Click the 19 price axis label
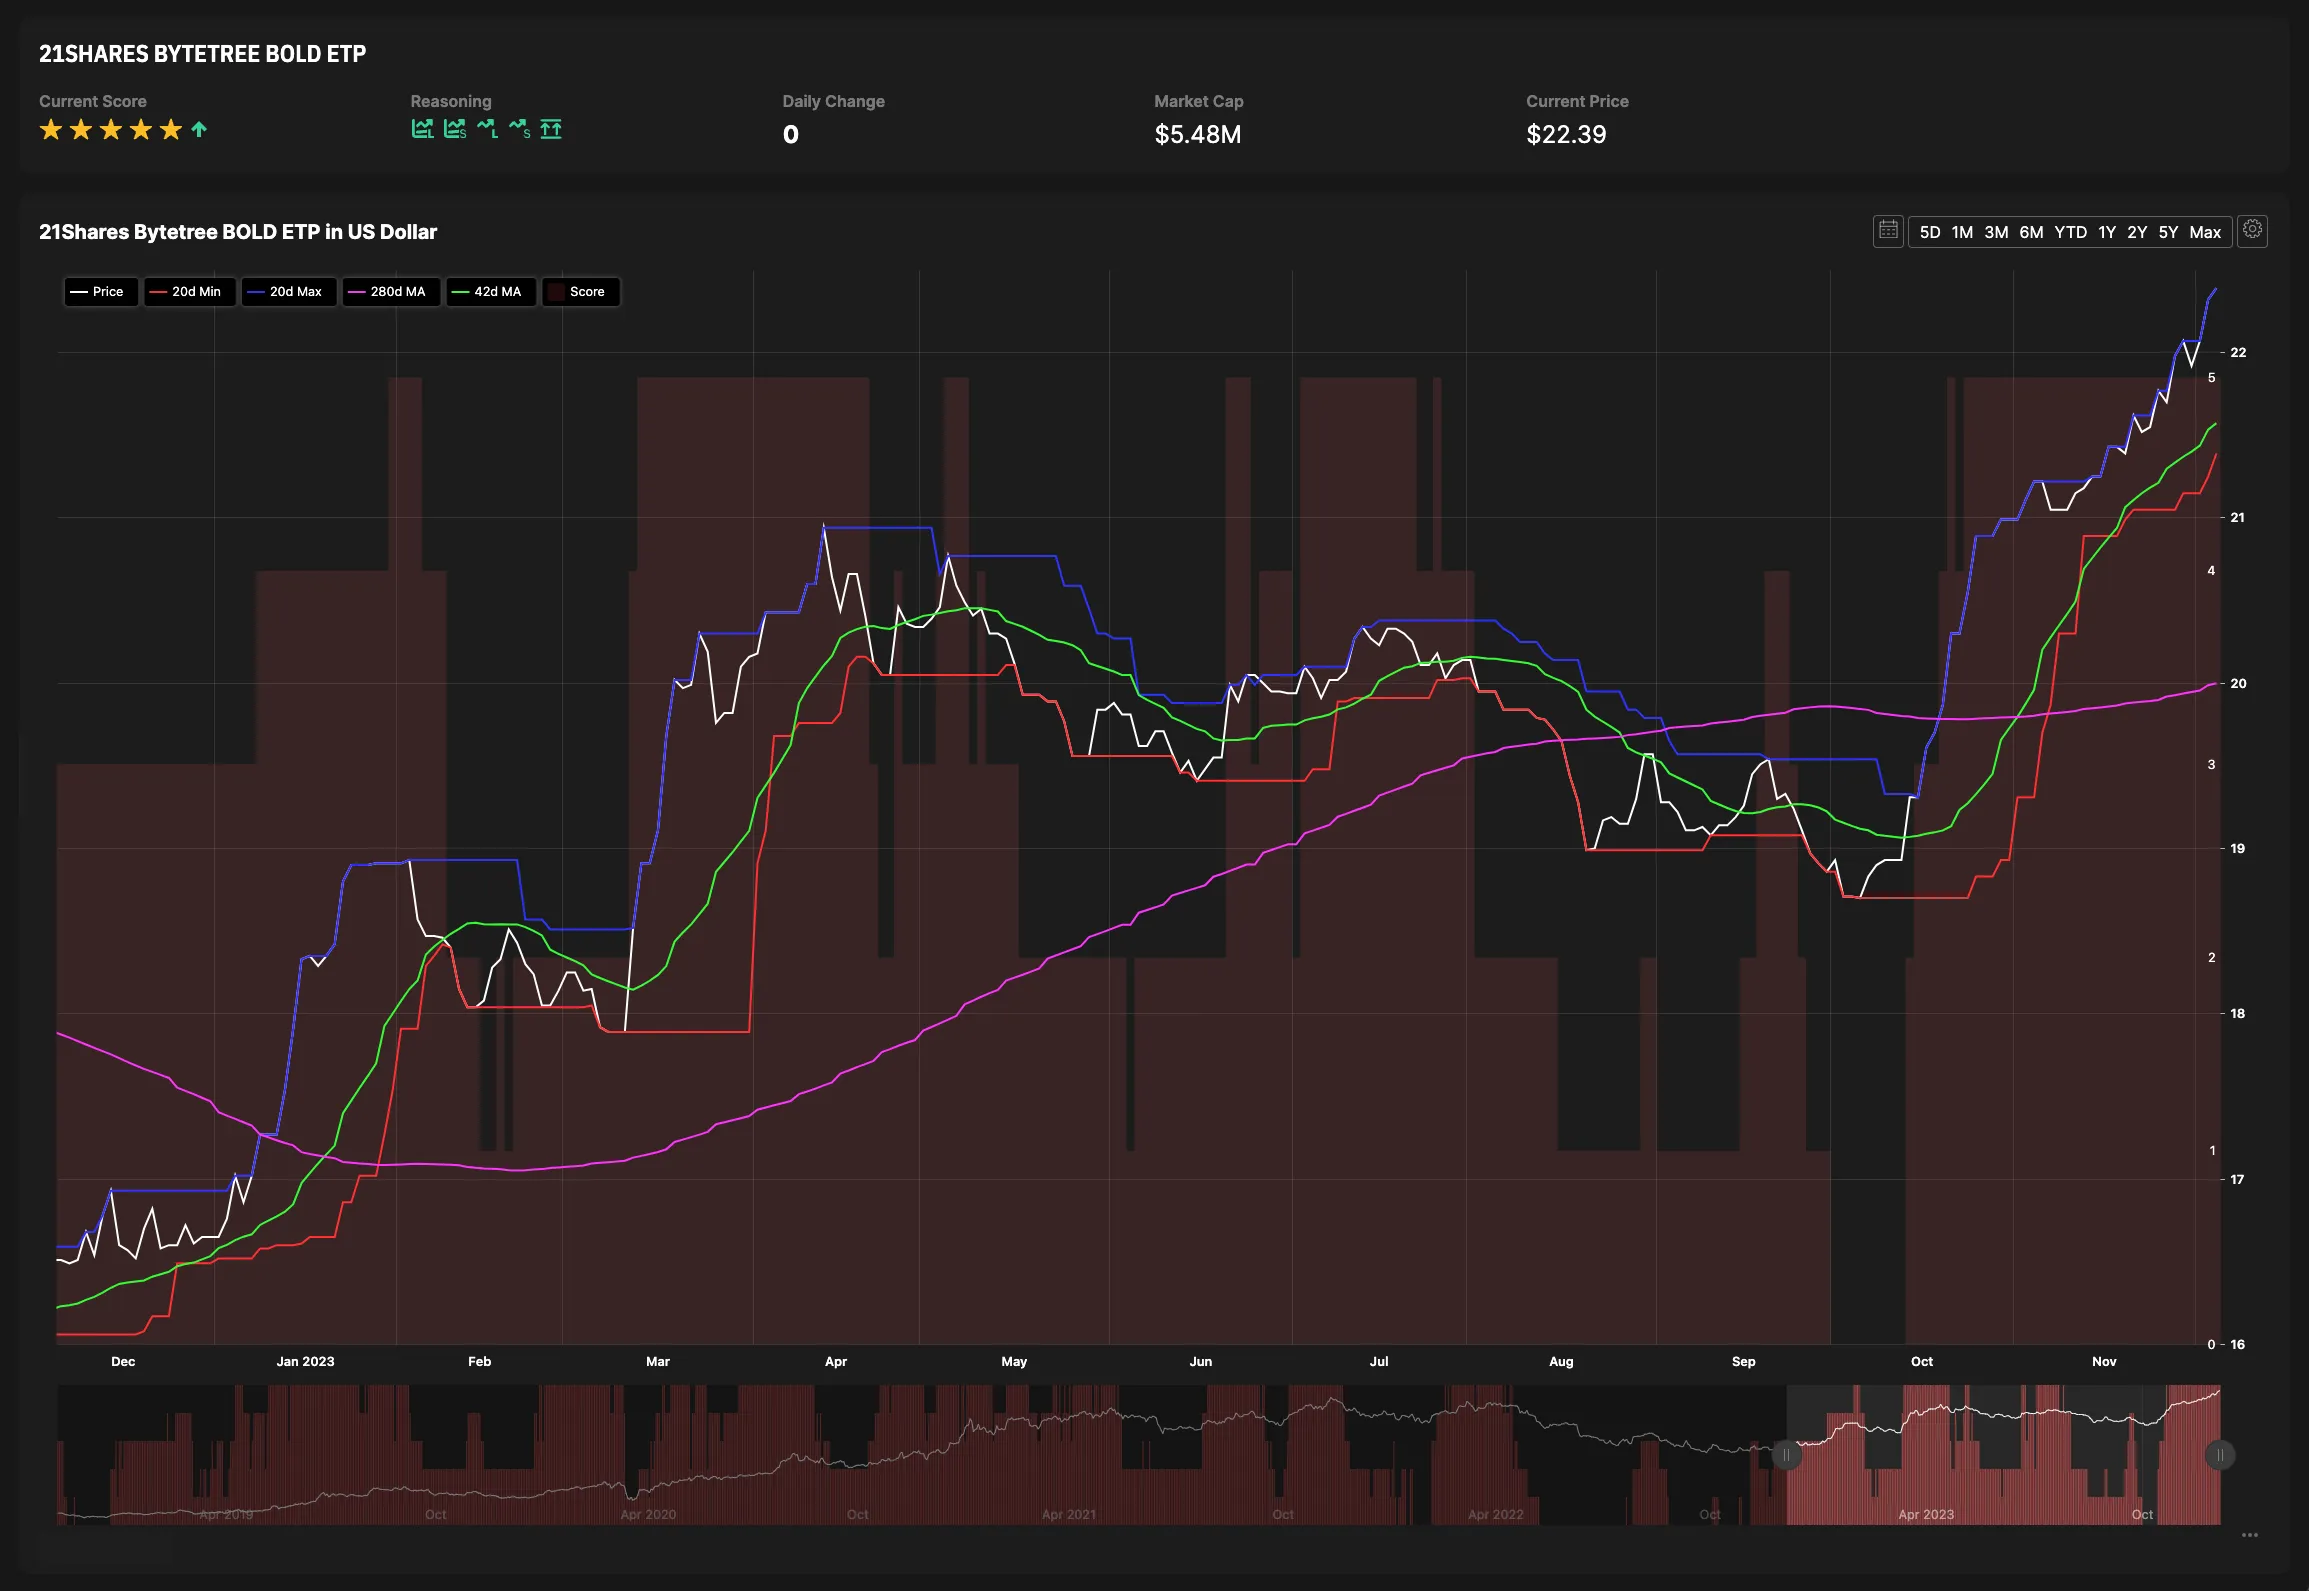This screenshot has width=2309, height=1591. 2238,848
